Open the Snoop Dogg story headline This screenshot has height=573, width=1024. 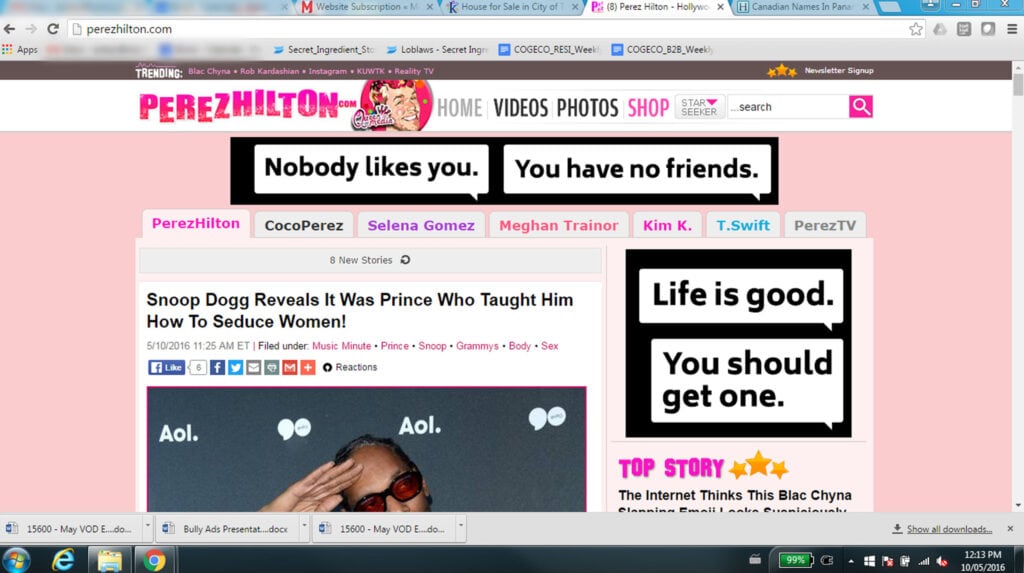359,310
